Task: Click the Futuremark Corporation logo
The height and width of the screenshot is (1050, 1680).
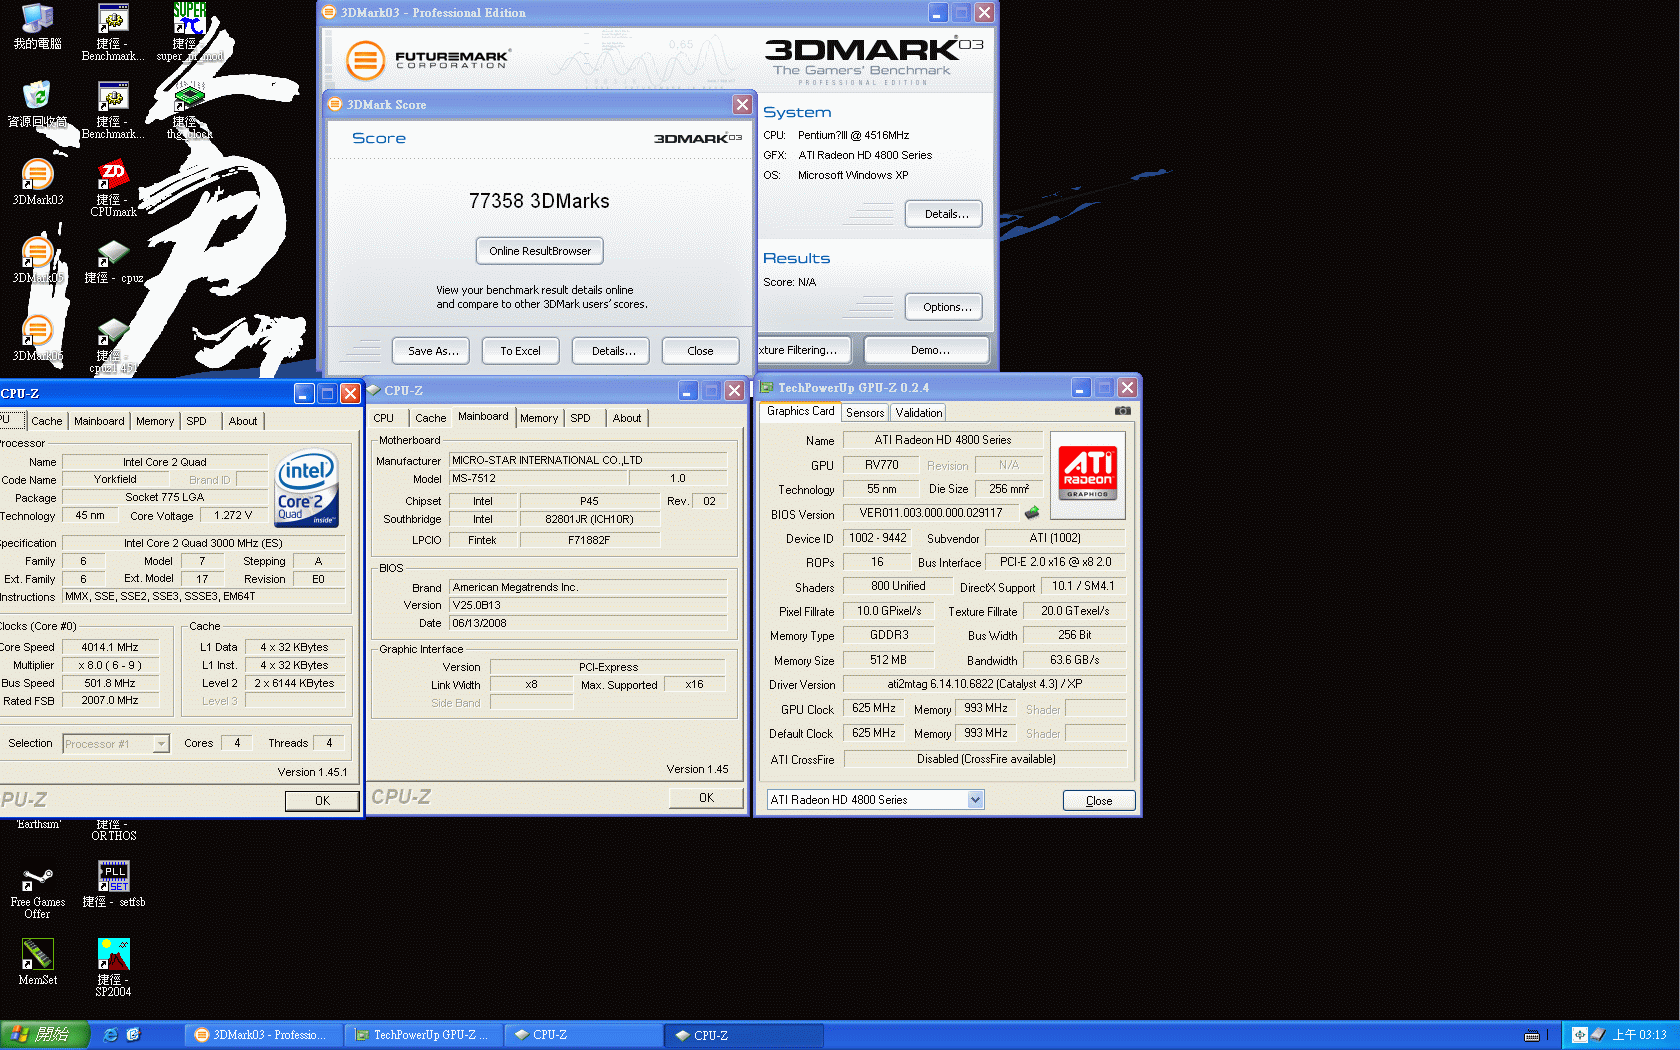Action: [x=428, y=60]
